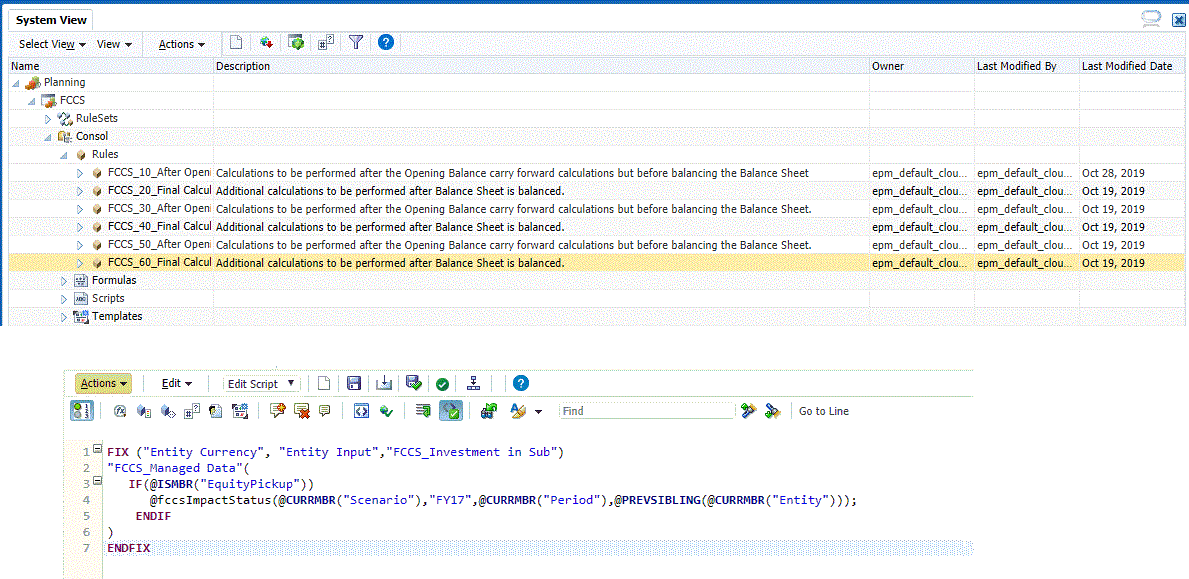Screen dimensions: 1189x579
Task: Select the FCCS_40_Final Calcul rule
Action: [x=159, y=227]
